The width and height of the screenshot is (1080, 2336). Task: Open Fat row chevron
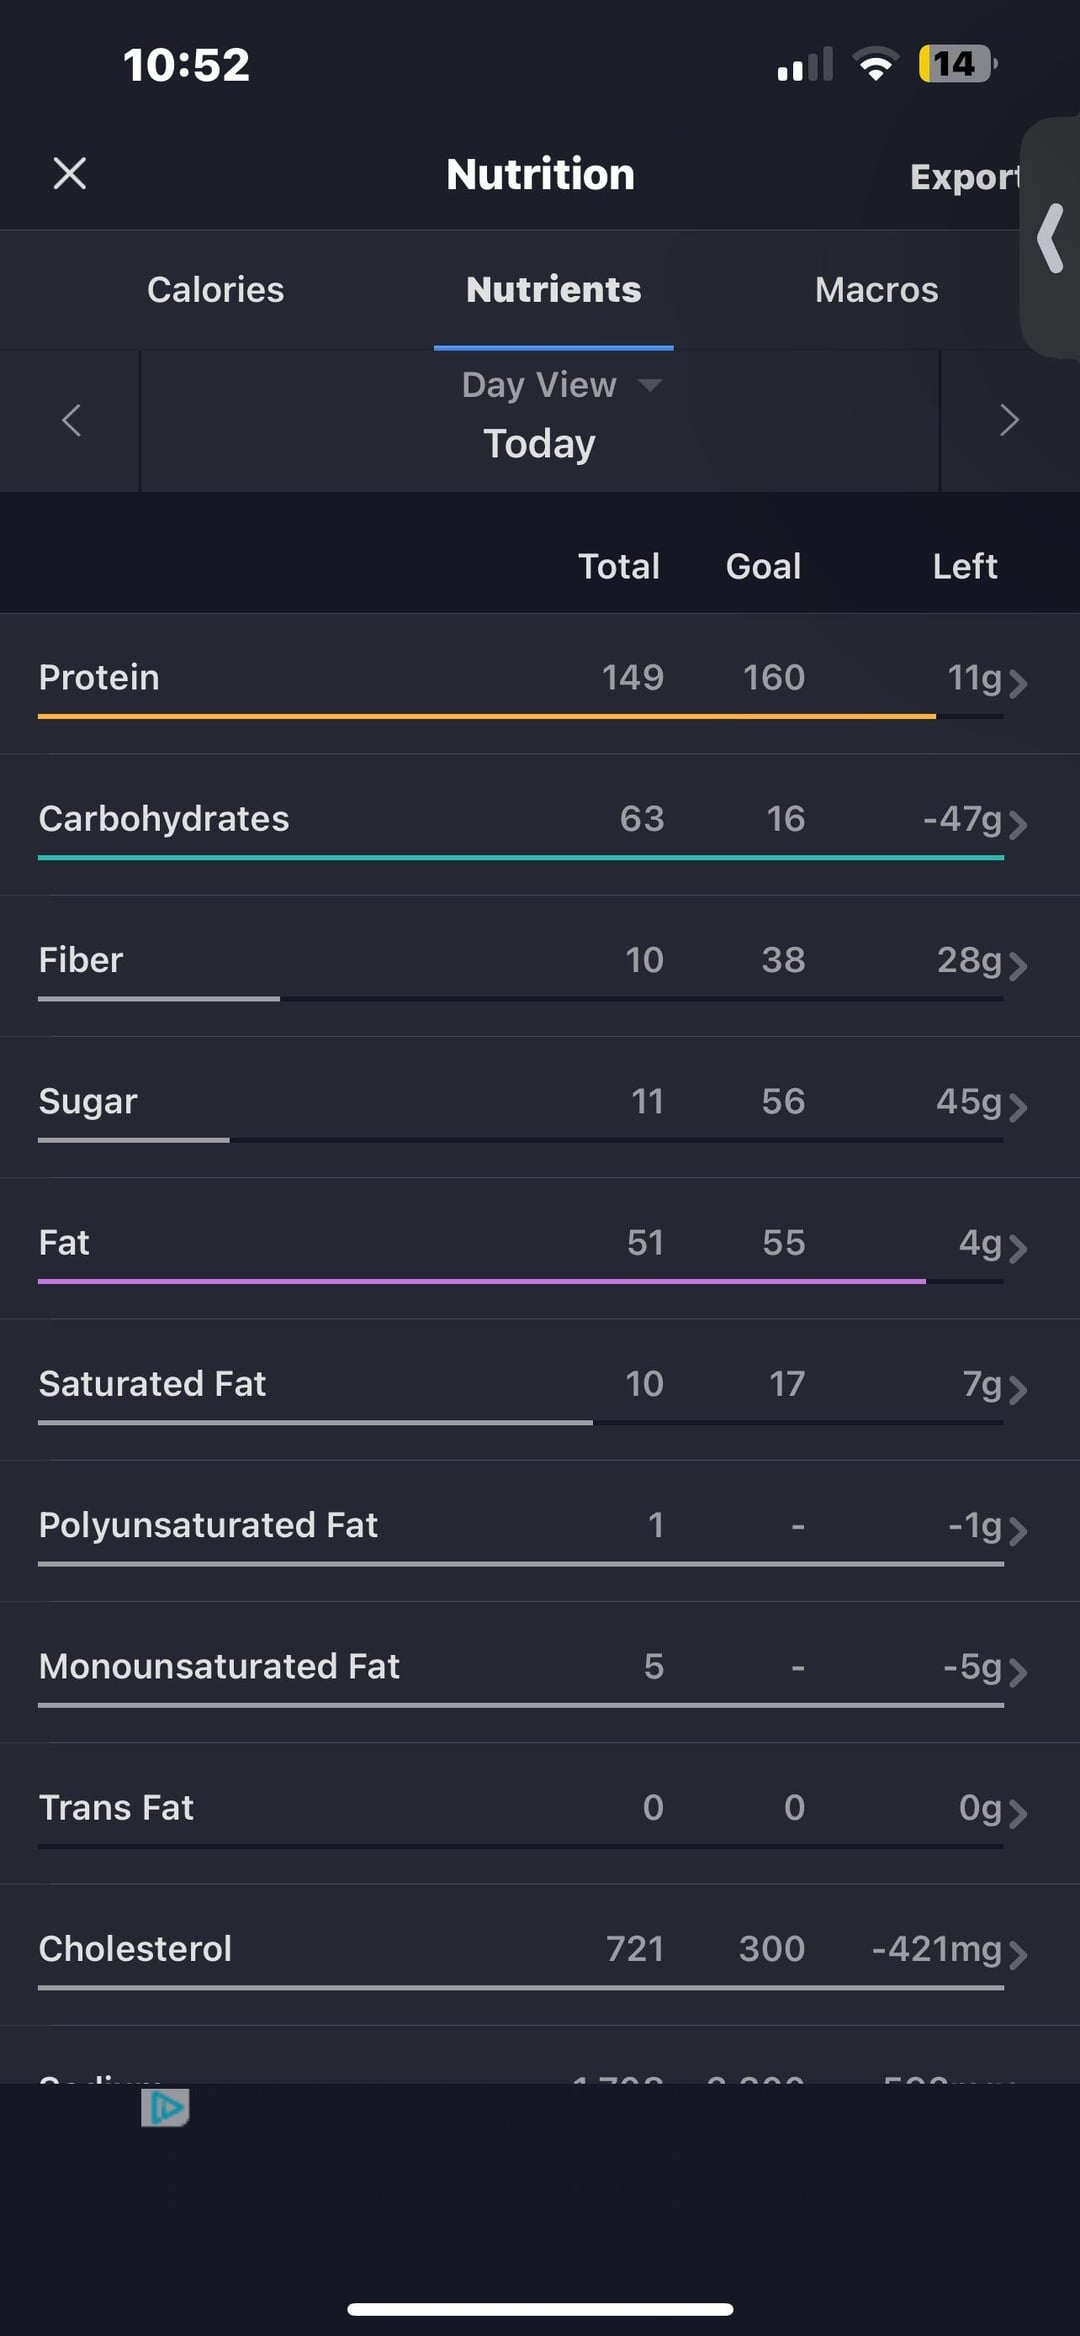click(x=1017, y=1248)
